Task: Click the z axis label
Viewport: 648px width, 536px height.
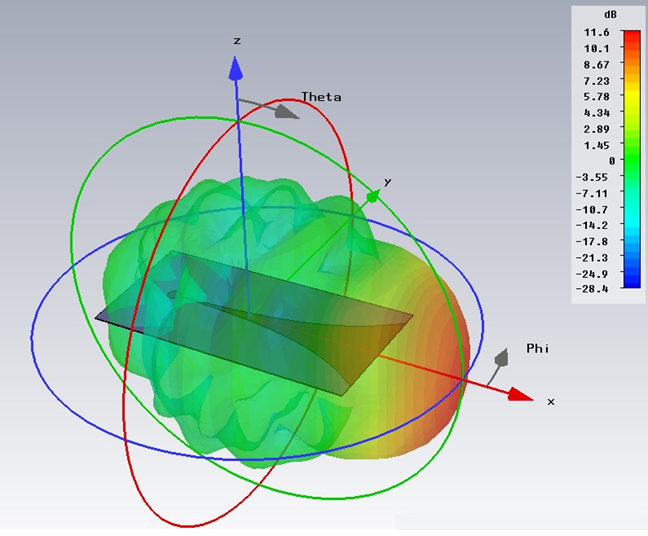Action: pyautogui.click(x=237, y=41)
